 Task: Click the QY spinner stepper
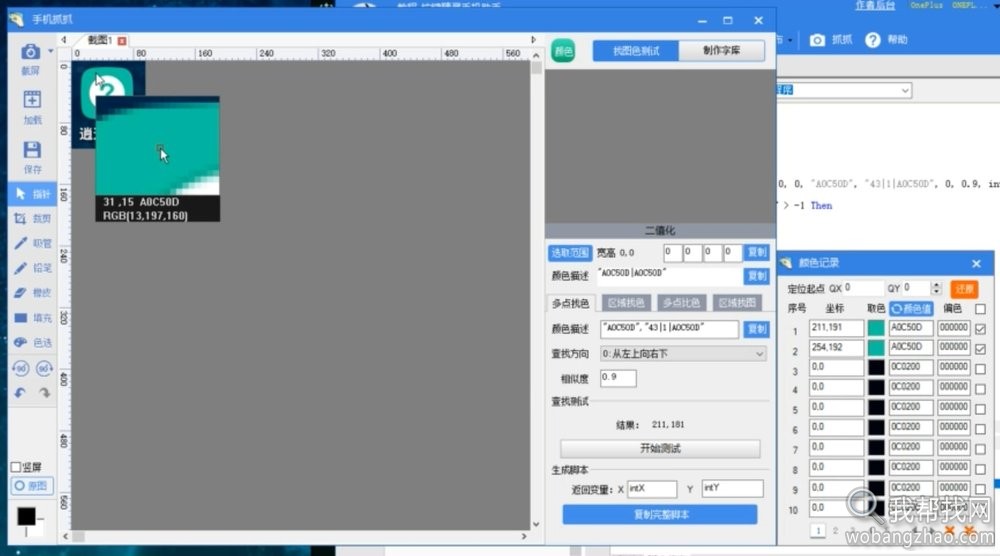click(x=936, y=288)
